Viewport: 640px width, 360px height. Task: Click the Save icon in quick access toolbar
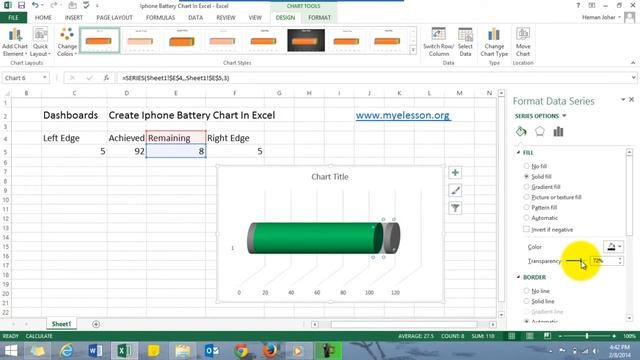(21, 5)
